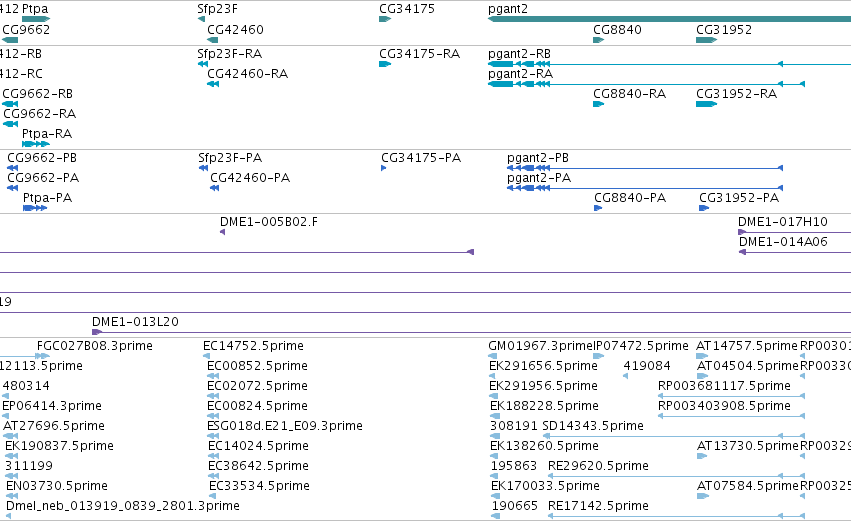Click the EK138260.5prime EST label
The image size is (851, 521).
coord(544,446)
